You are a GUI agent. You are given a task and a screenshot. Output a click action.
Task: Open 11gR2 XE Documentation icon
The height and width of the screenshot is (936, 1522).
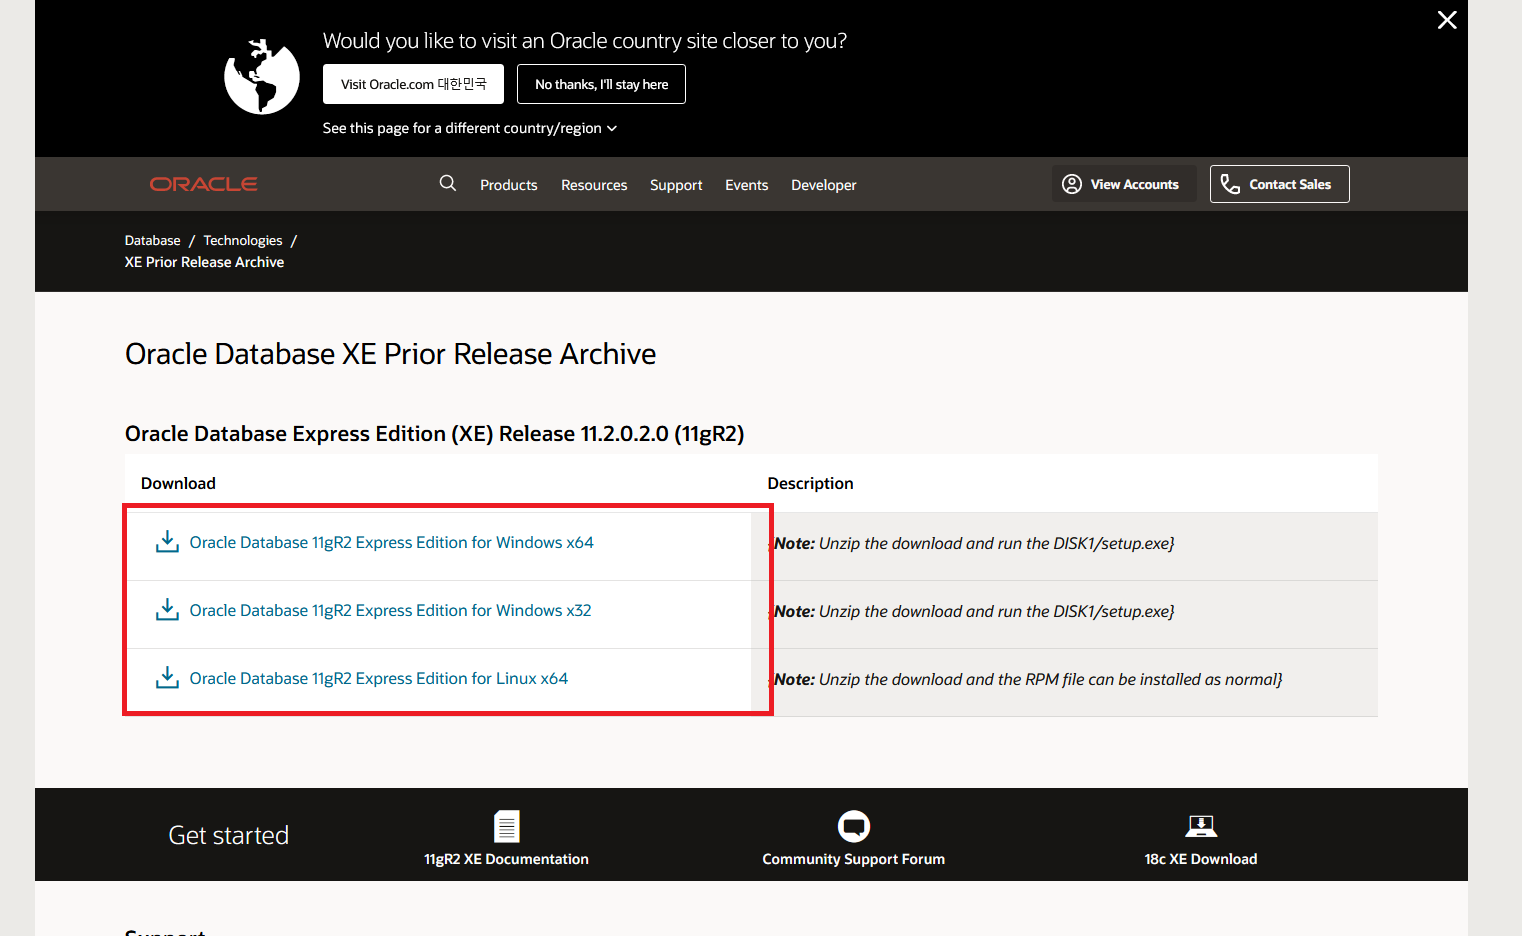coord(507,827)
